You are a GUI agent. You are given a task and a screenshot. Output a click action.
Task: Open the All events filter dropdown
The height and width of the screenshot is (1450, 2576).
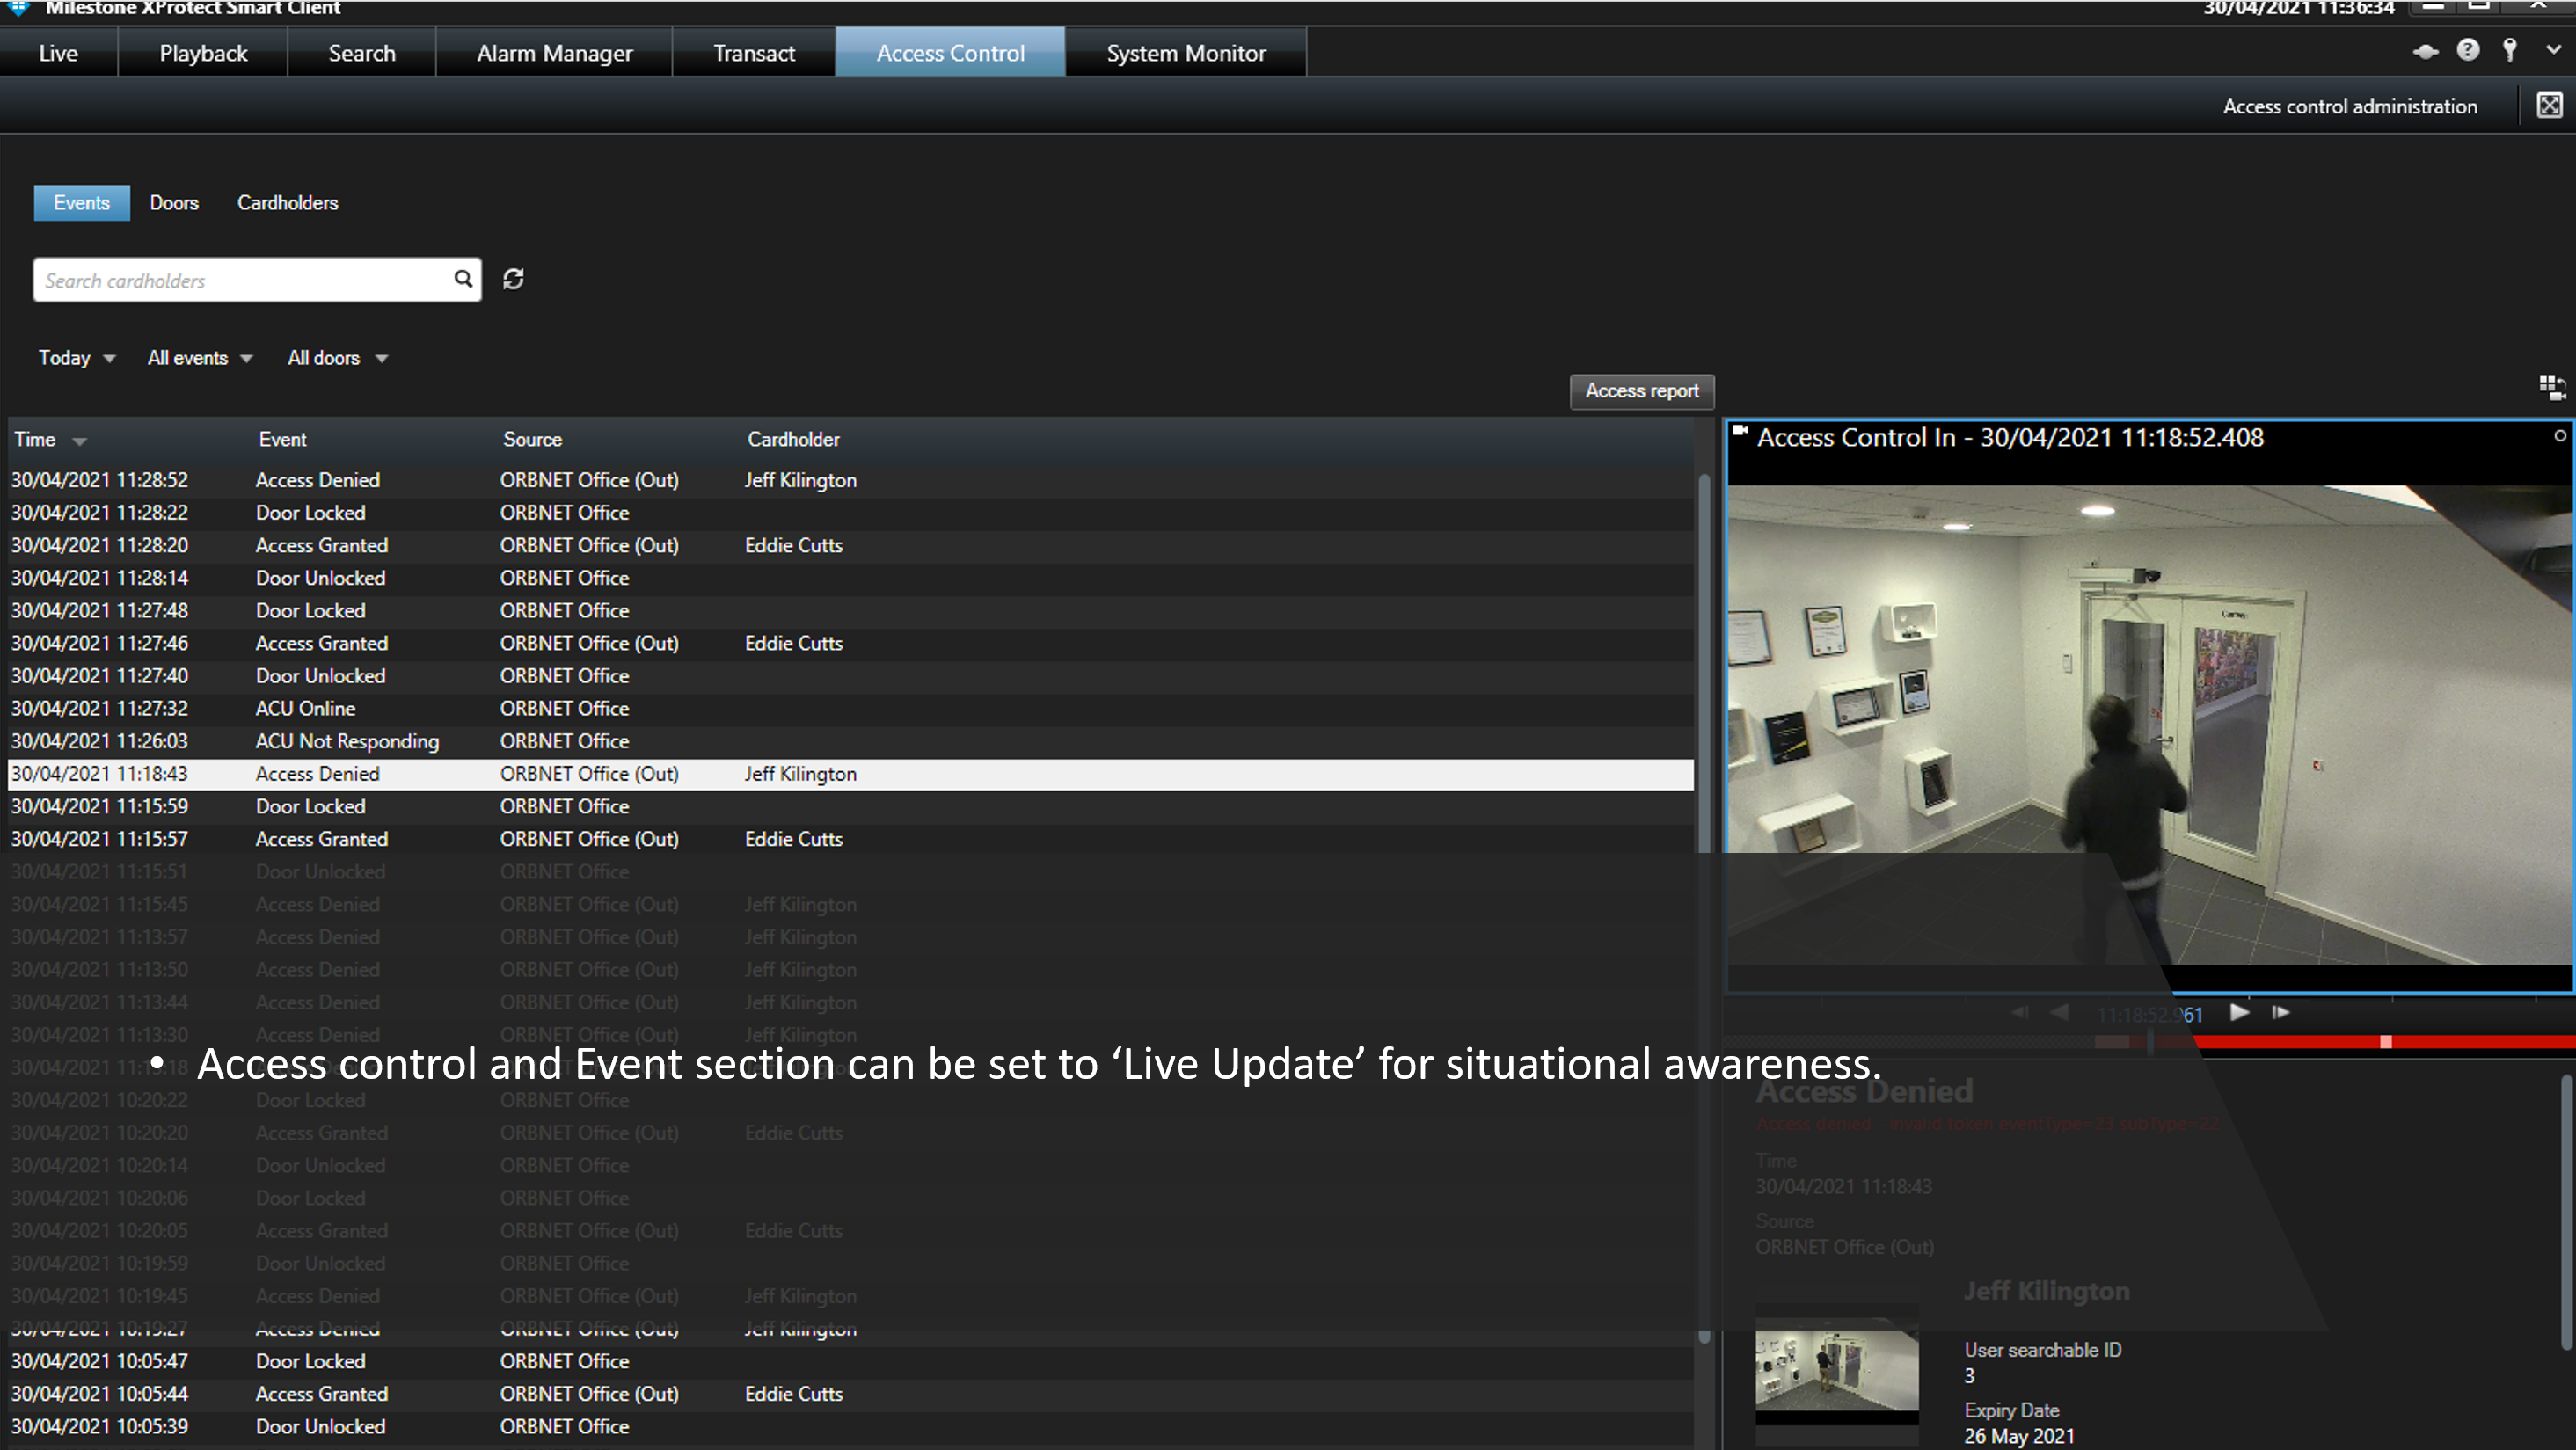click(200, 358)
